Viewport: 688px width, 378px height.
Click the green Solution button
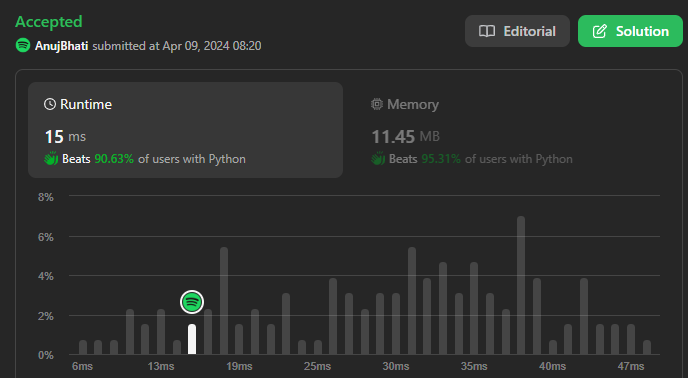(x=630, y=31)
